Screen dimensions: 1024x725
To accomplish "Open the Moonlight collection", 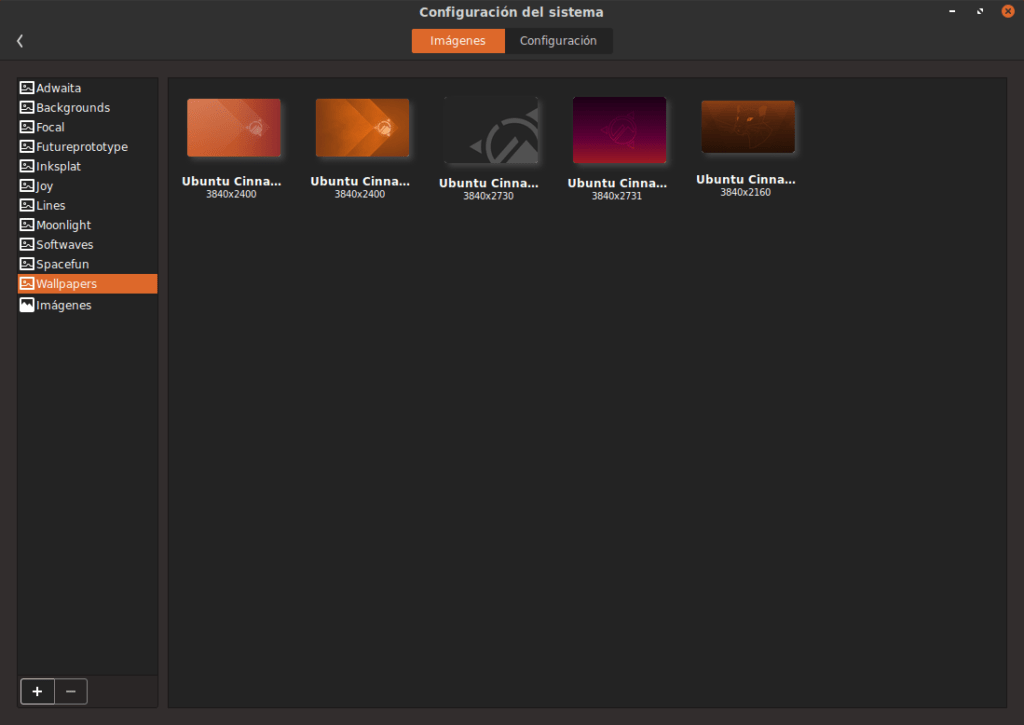I will (64, 225).
